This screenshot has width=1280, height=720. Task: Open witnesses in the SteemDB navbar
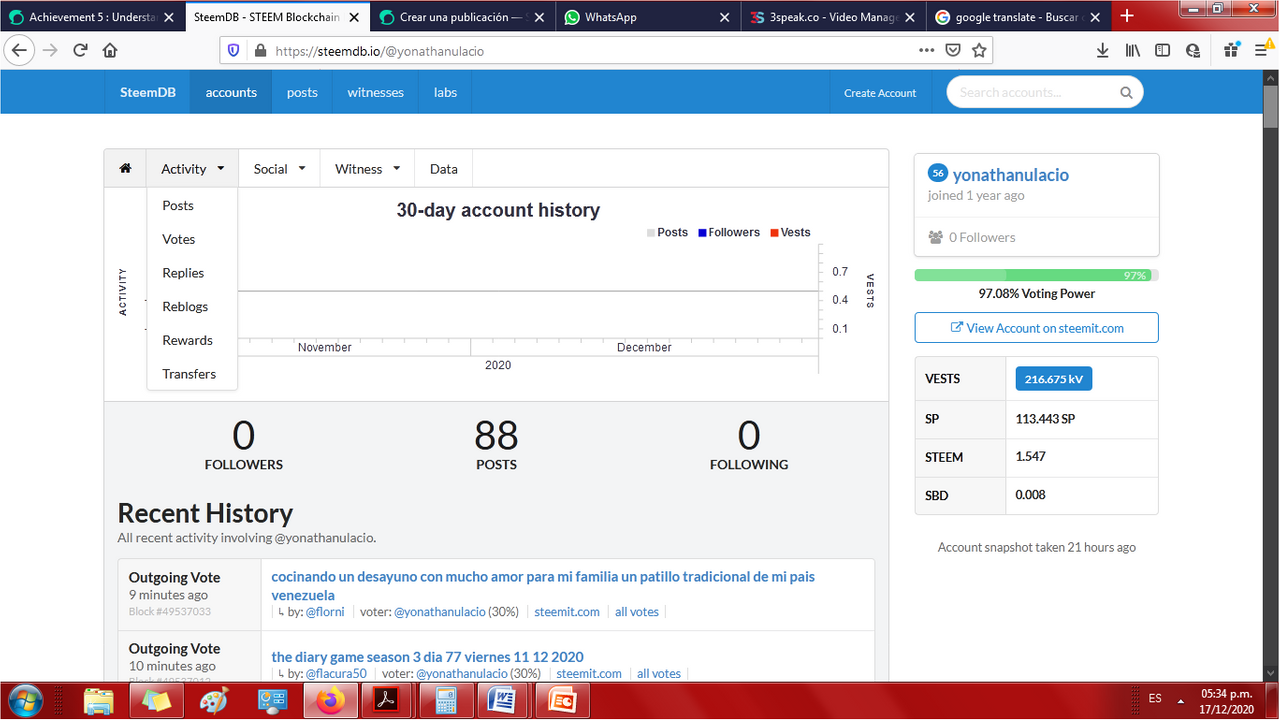tap(376, 92)
